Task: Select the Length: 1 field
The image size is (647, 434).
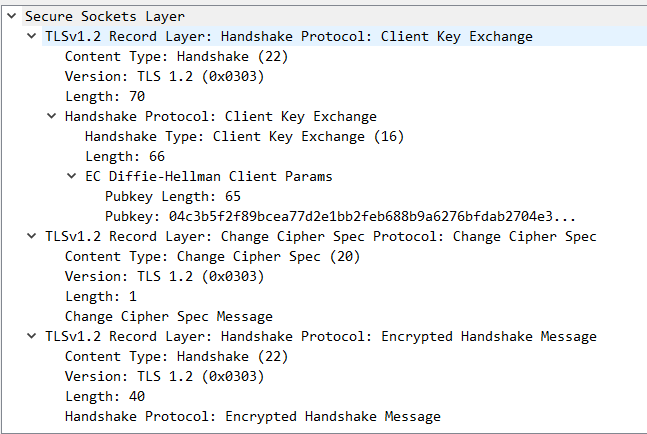Action: tap(100, 296)
